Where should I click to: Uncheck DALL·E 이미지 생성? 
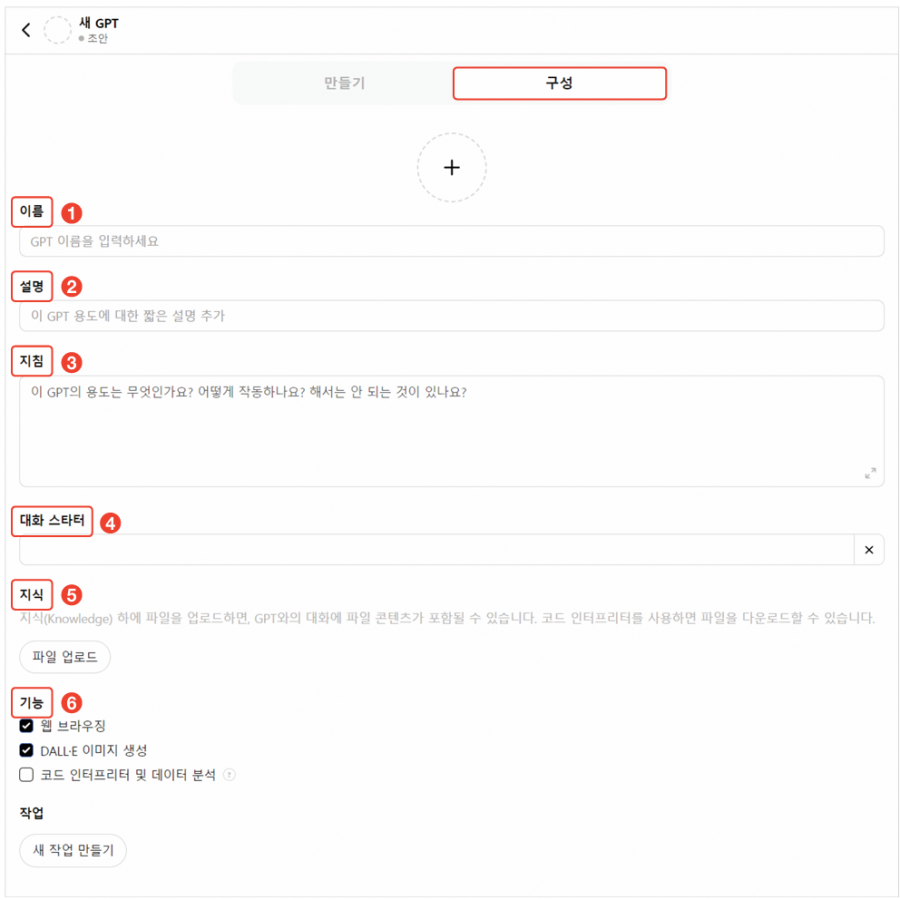26,750
